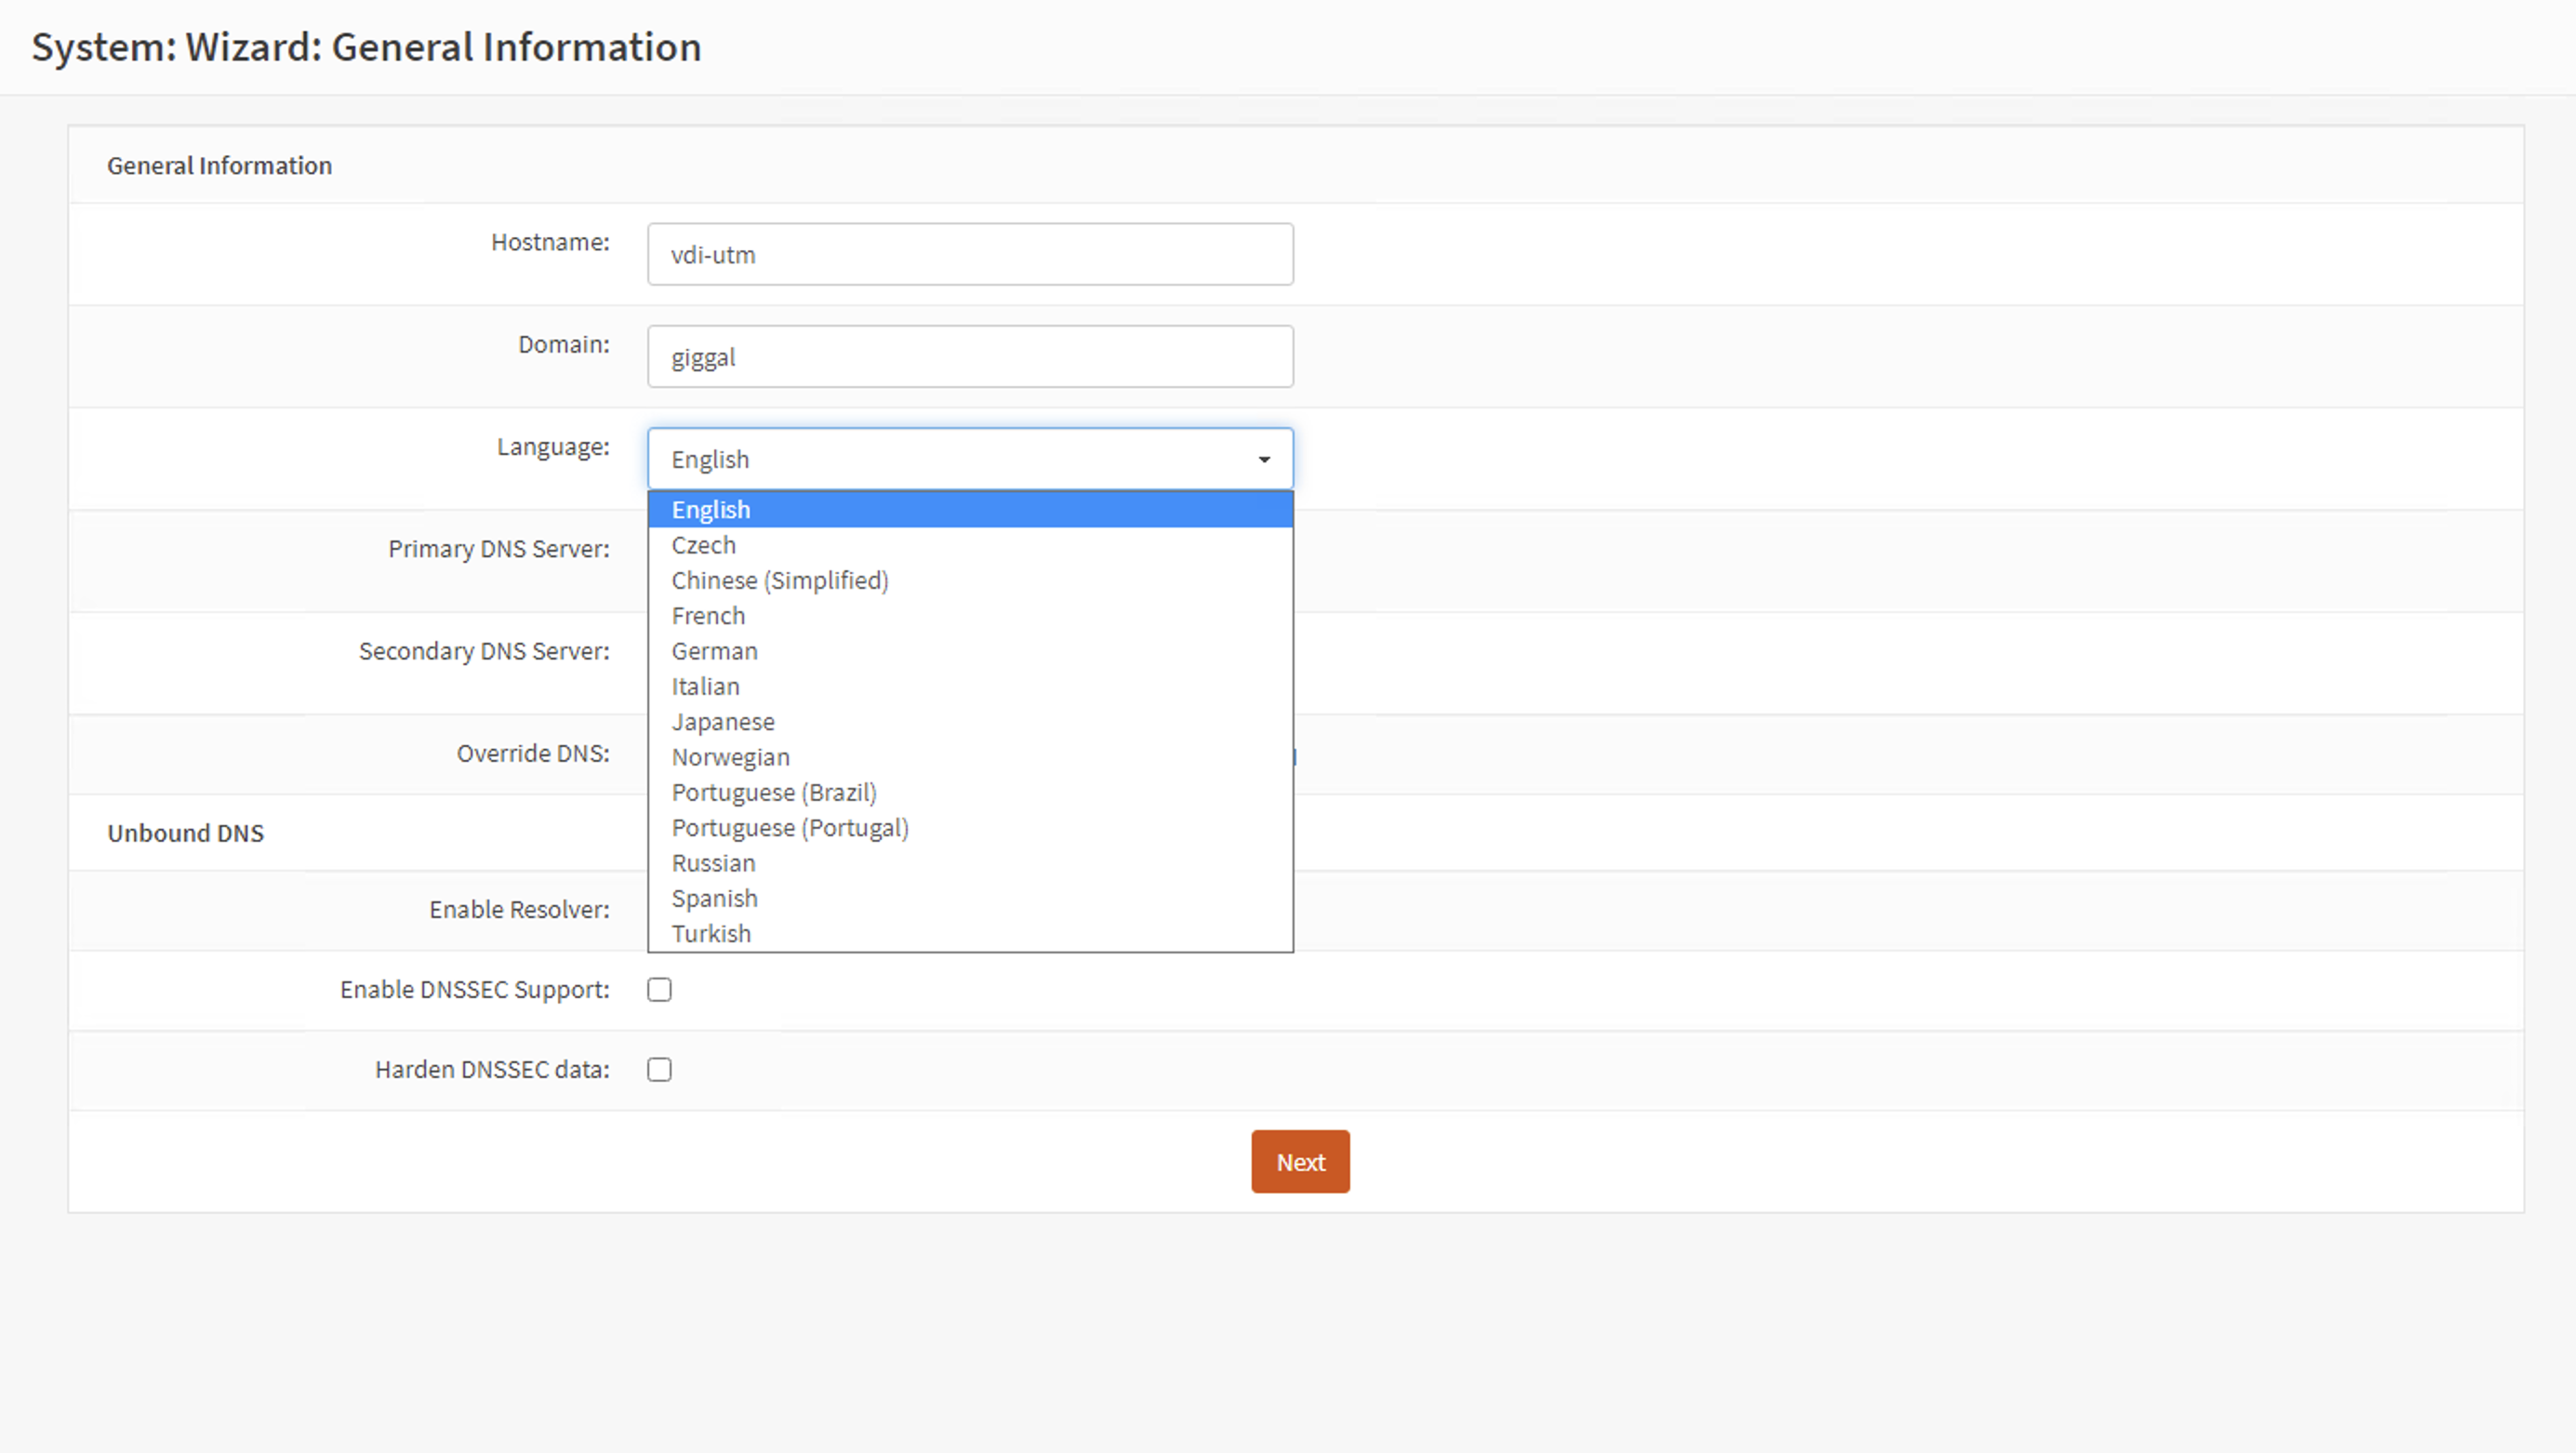Choose German language option
This screenshot has height=1453, width=2576.
click(x=715, y=651)
